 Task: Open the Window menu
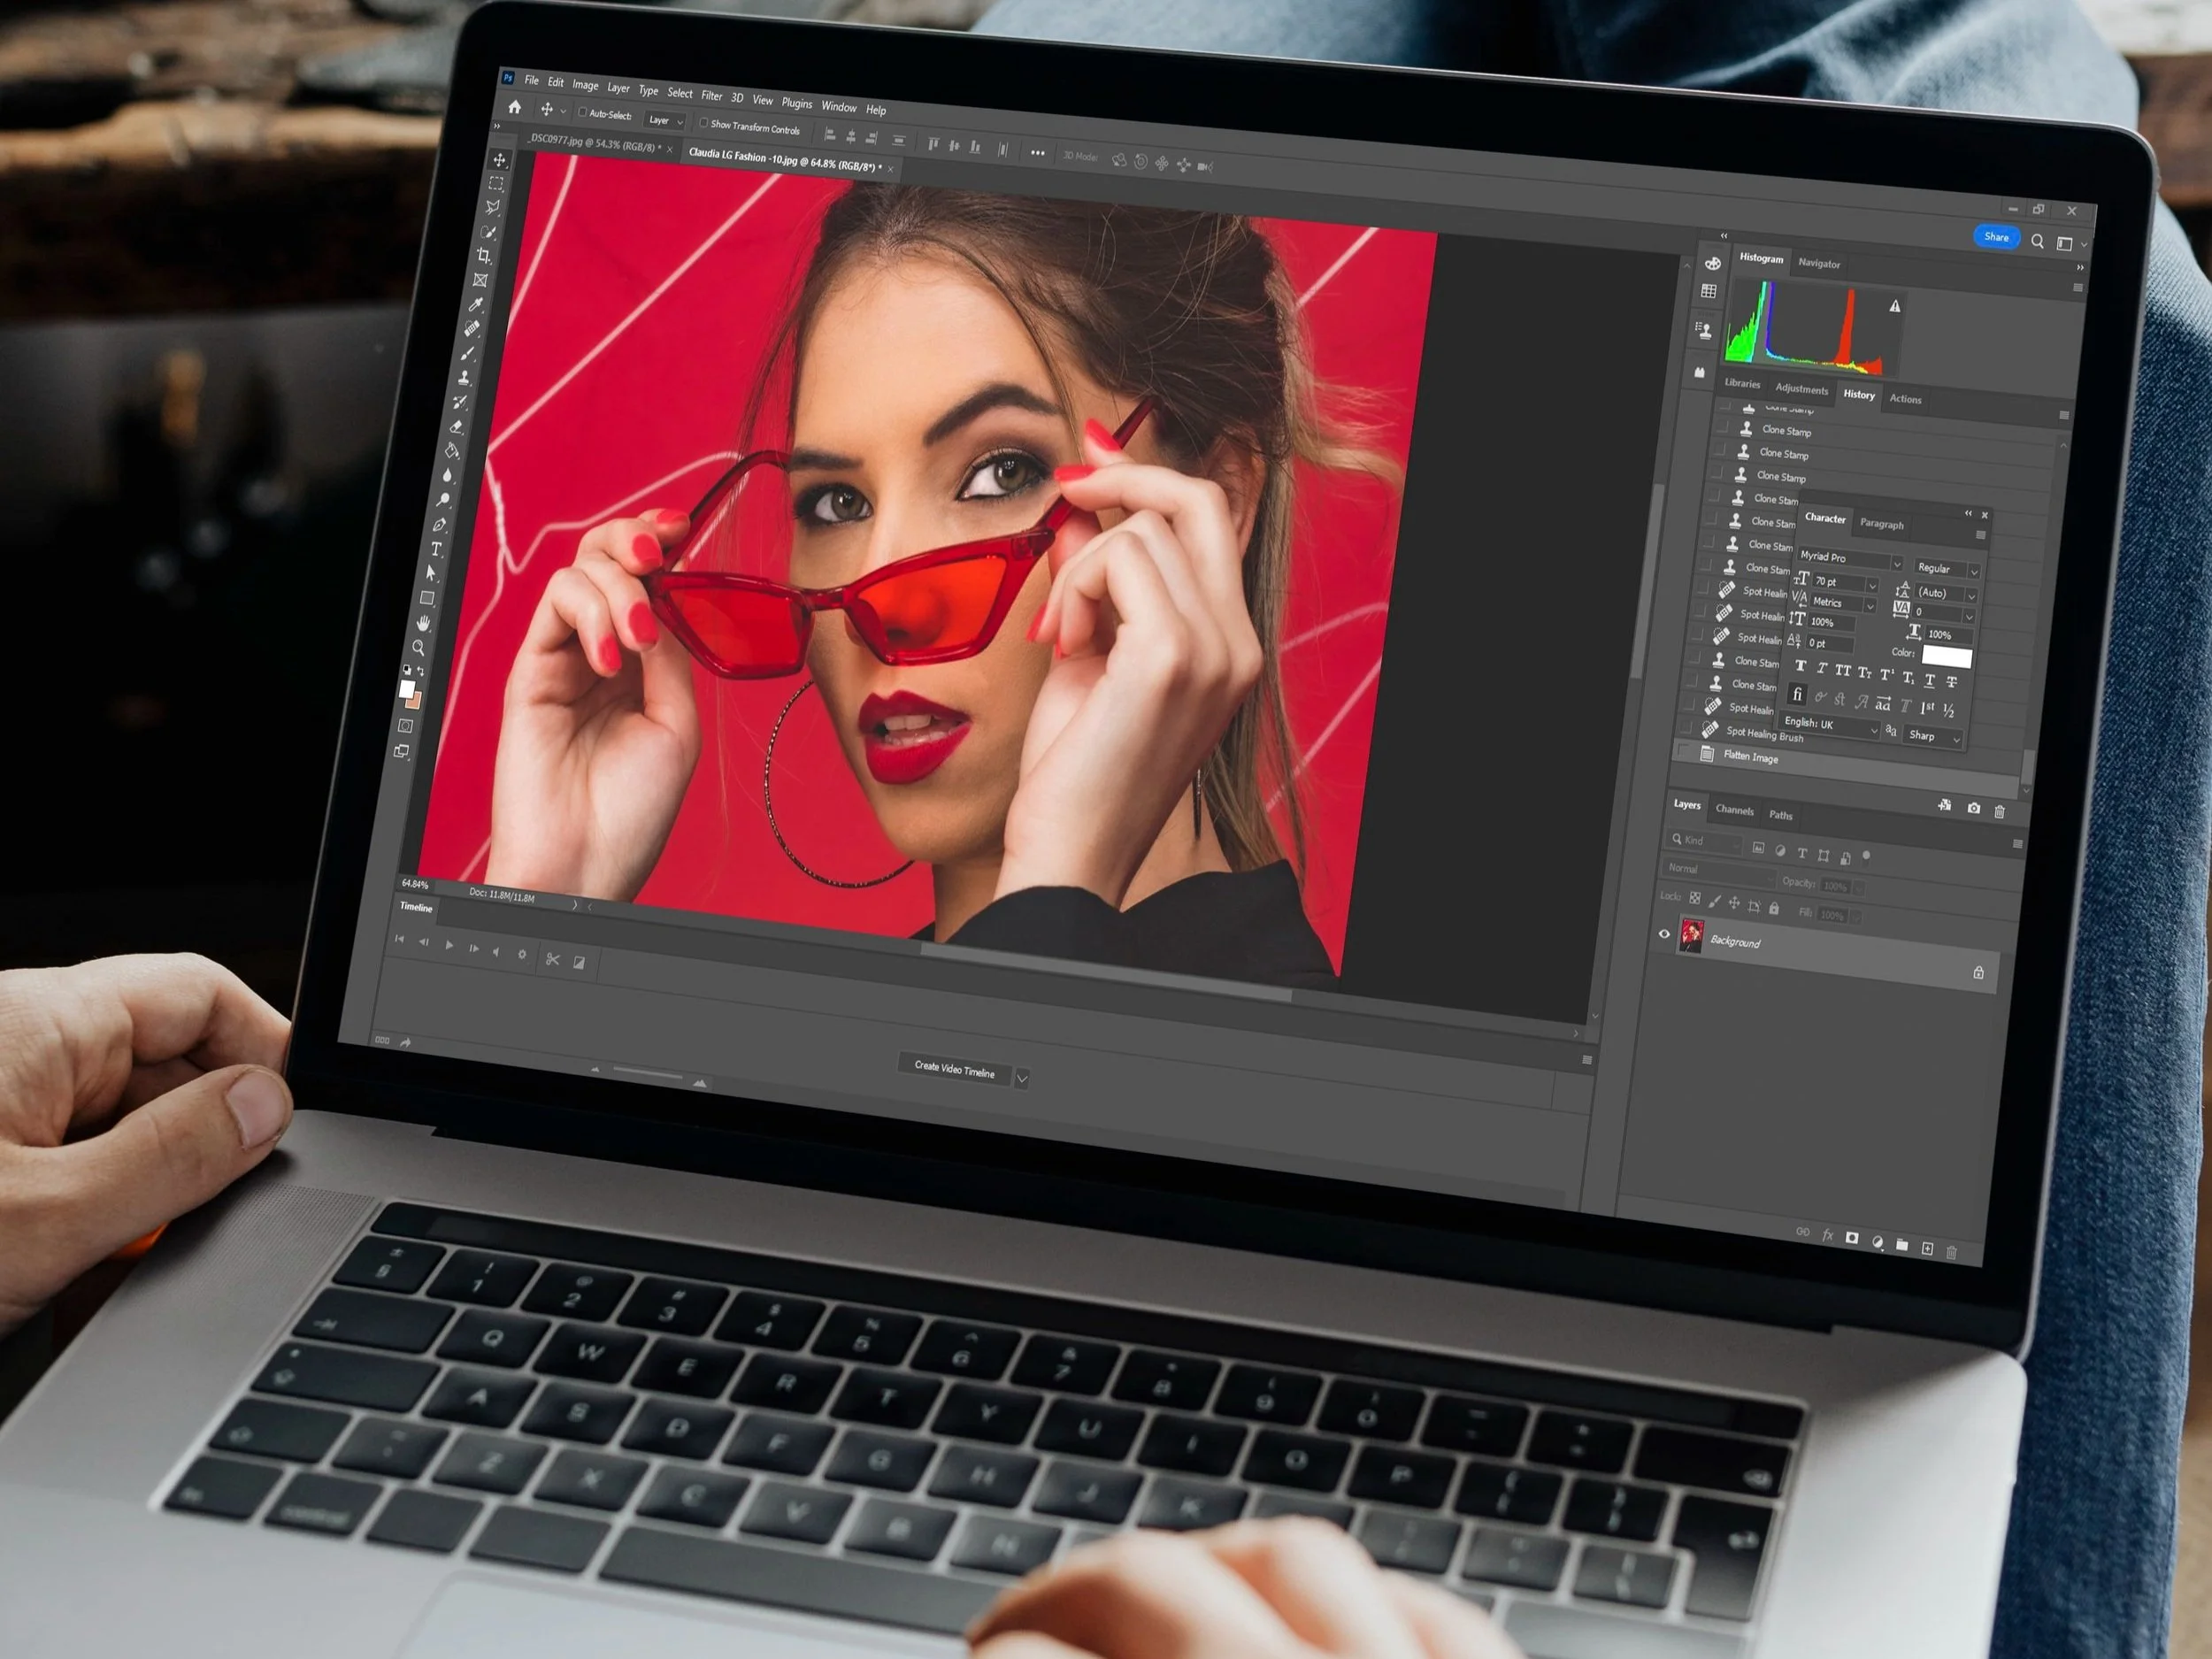[x=839, y=107]
